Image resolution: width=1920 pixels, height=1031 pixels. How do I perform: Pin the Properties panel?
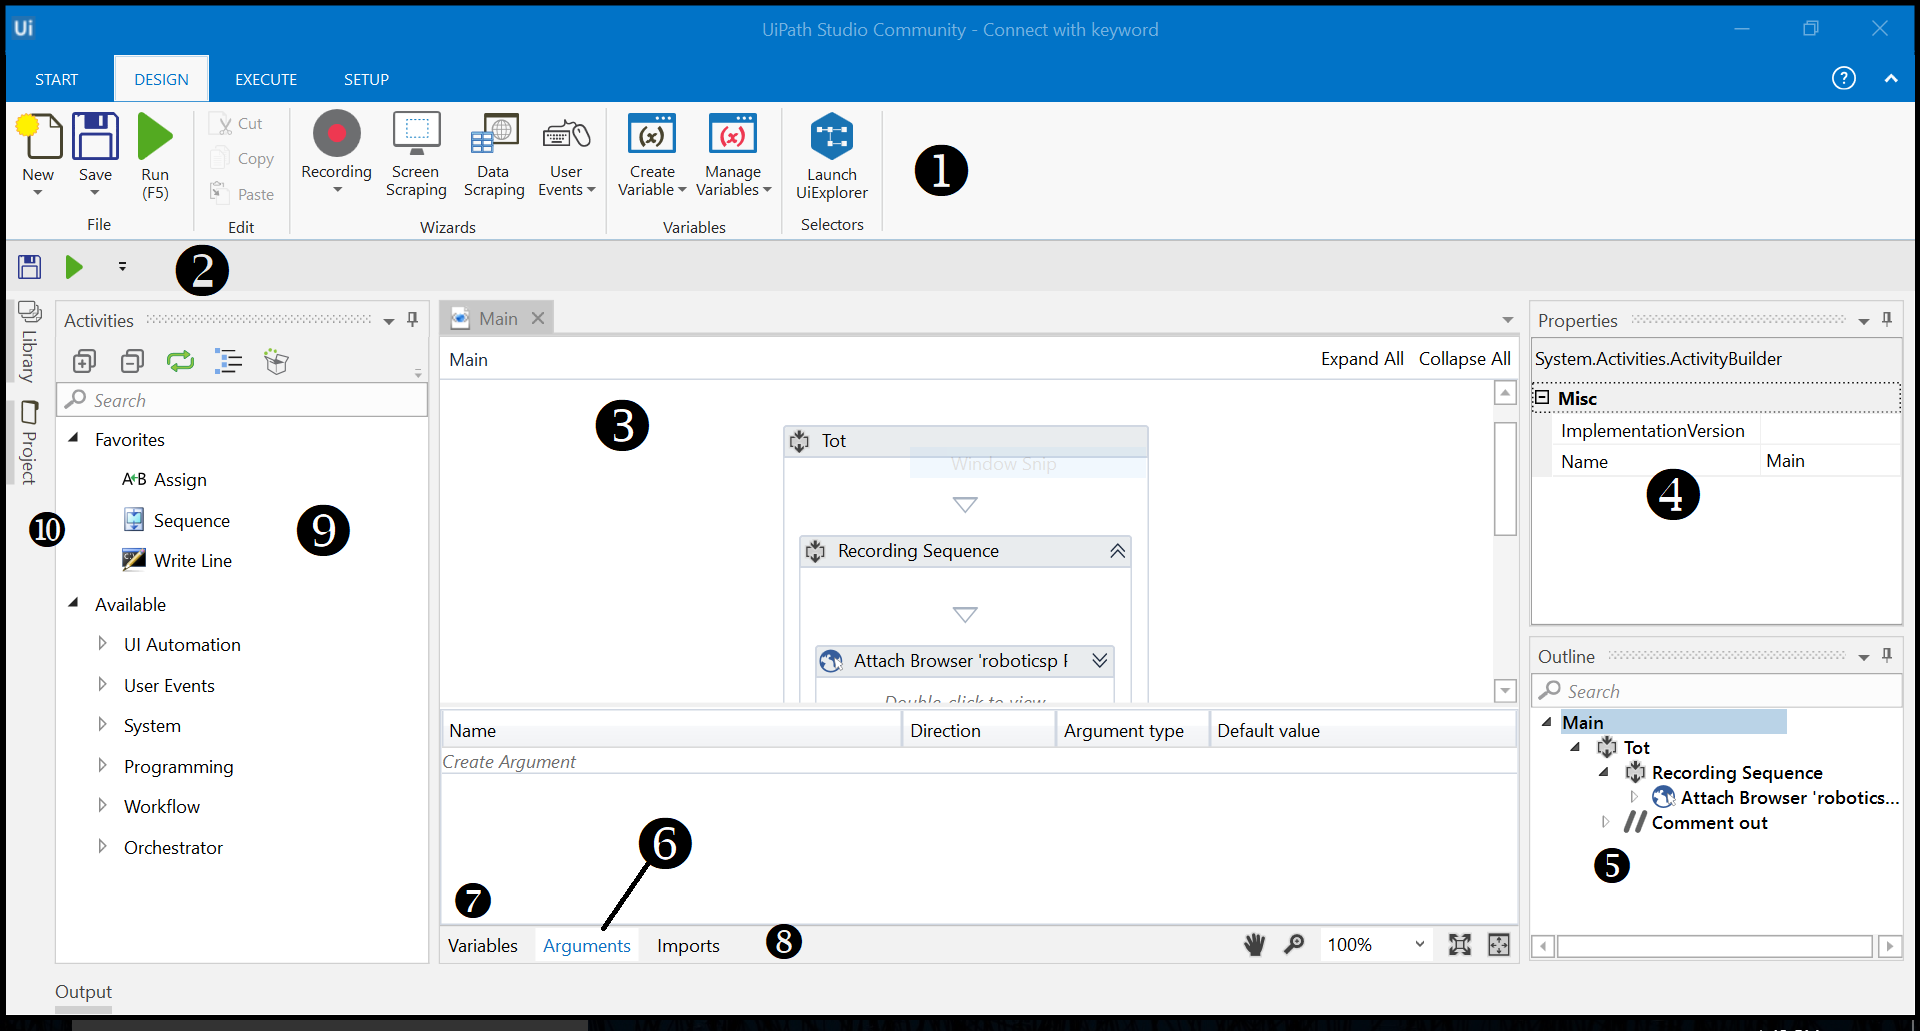(1887, 319)
